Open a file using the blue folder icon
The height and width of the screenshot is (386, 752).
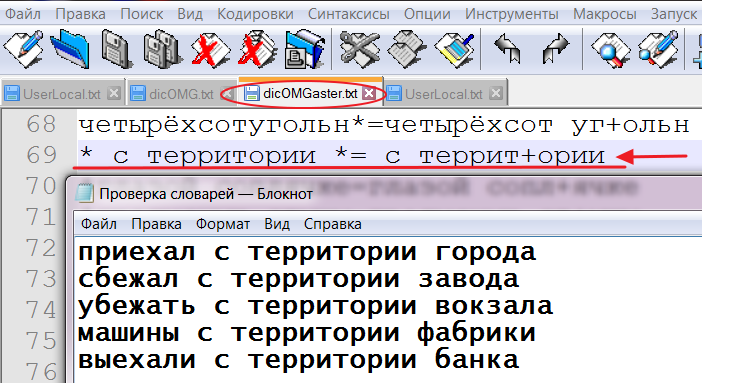tap(70, 49)
